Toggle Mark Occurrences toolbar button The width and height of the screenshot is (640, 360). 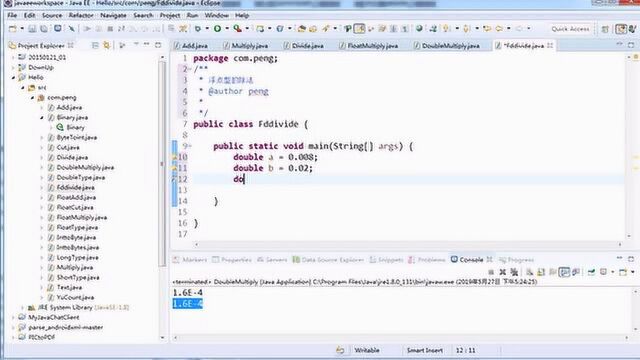click(x=359, y=29)
